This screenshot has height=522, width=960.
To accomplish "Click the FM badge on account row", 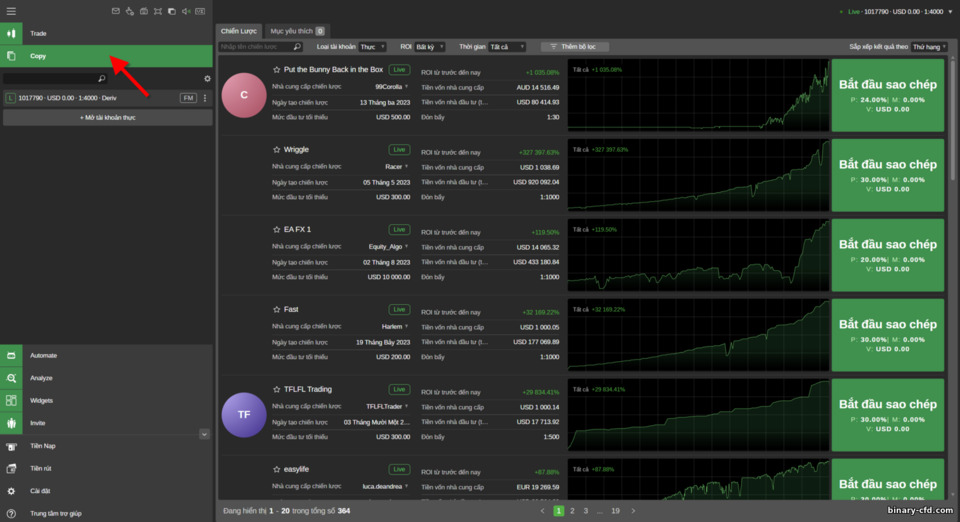I will tap(188, 98).
